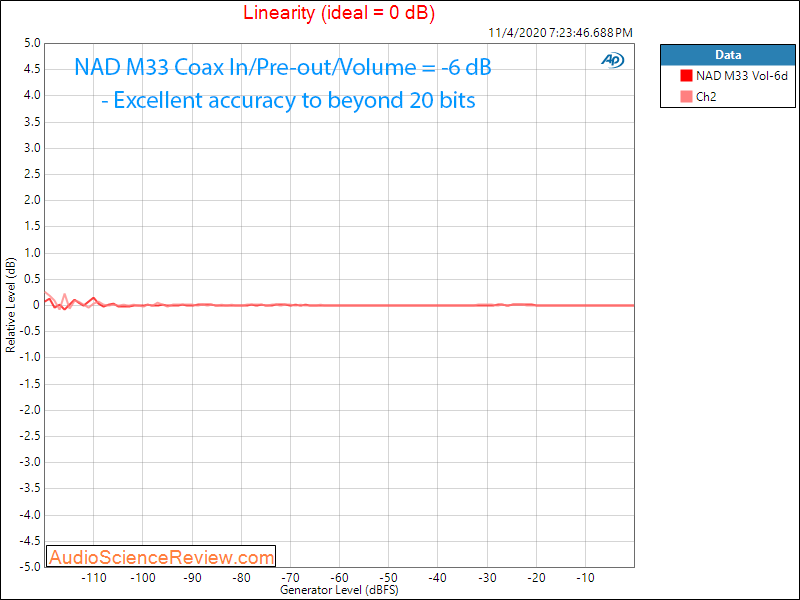Click the -90 x-axis tick value
The width and height of the screenshot is (800, 600).
(x=192, y=578)
